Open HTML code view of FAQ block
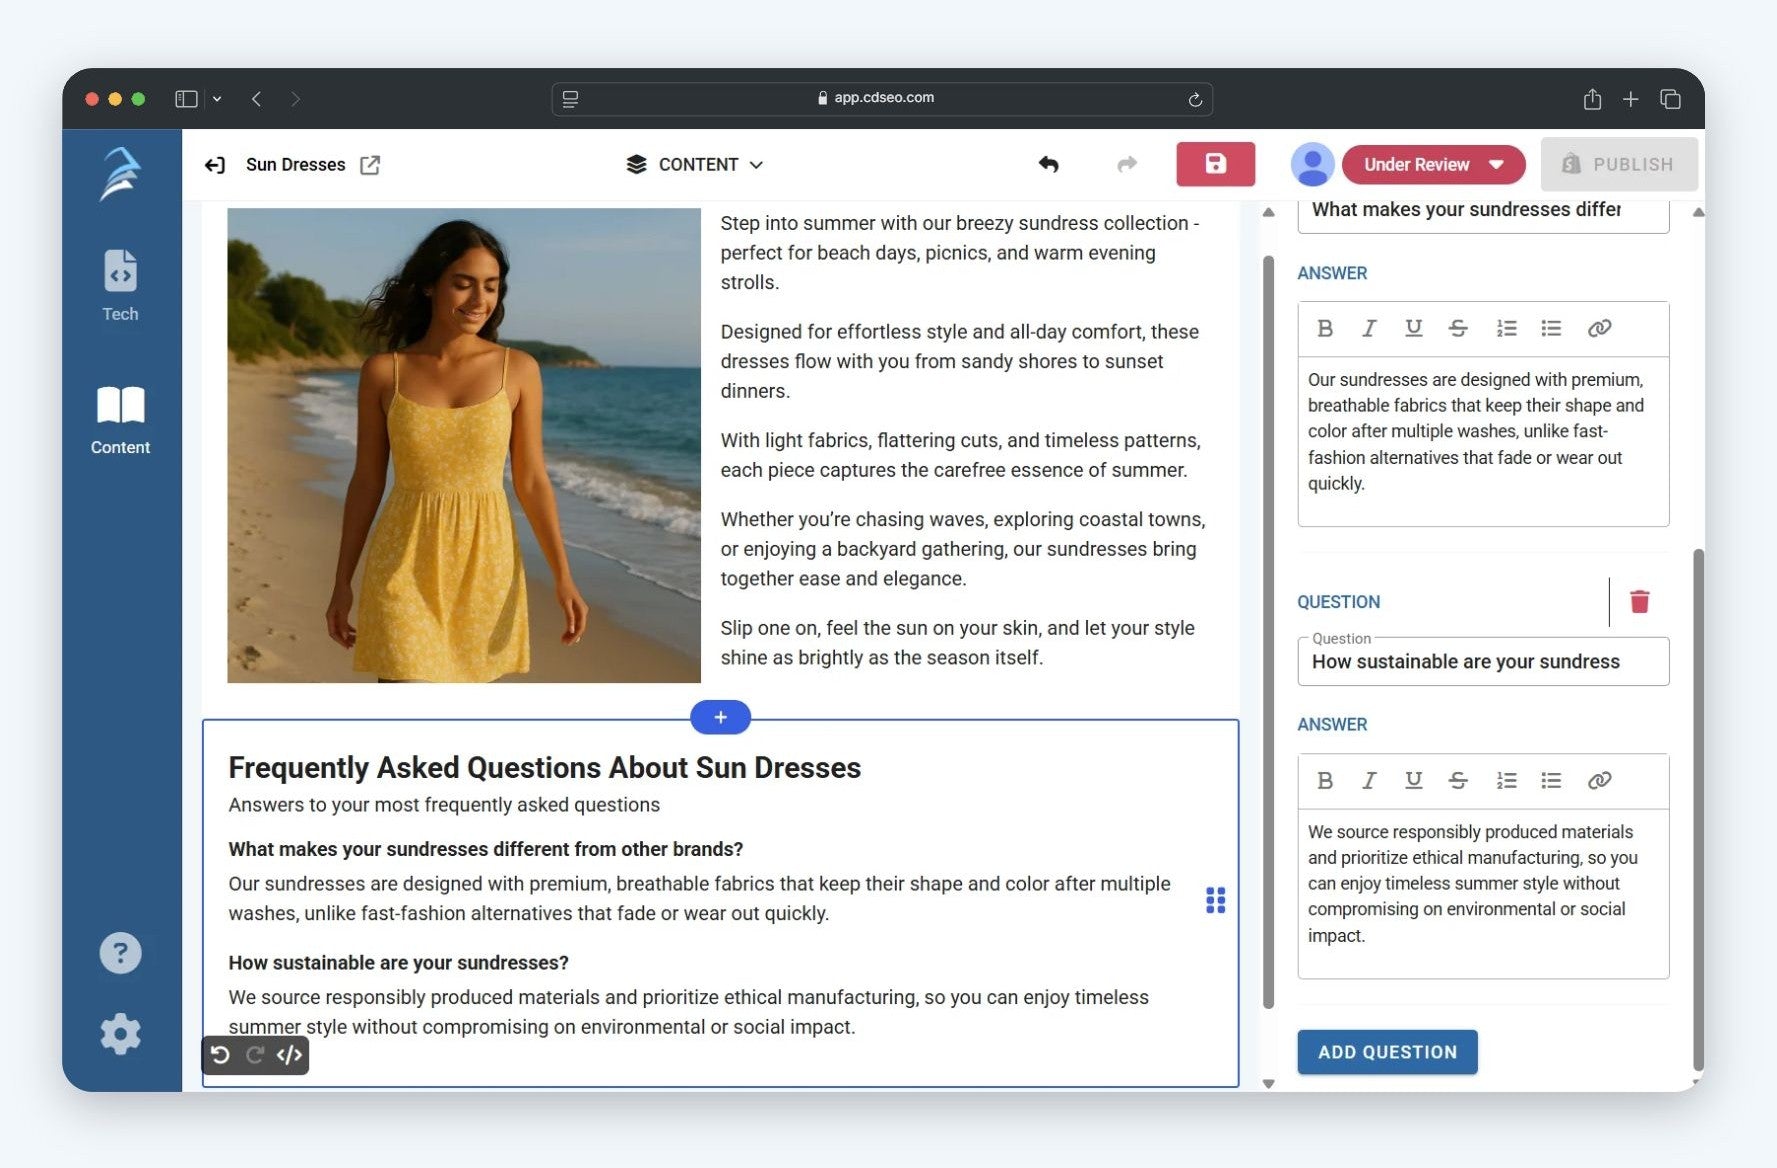Image resolution: width=1777 pixels, height=1168 pixels. (x=290, y=1055)
